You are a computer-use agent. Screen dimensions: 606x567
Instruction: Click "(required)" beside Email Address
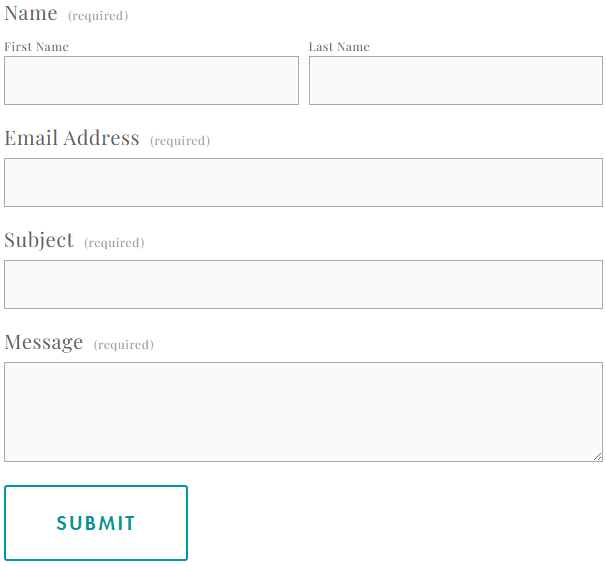(180, 141)
